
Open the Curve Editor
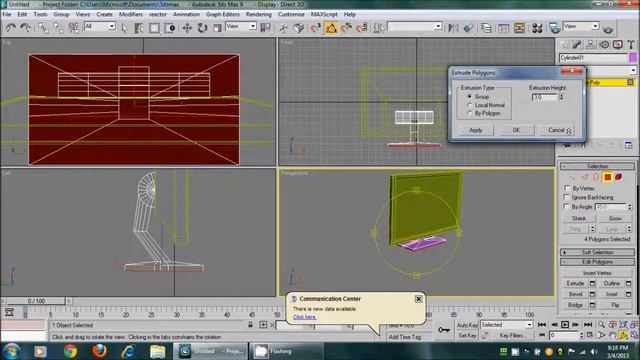tap(504, 28)
